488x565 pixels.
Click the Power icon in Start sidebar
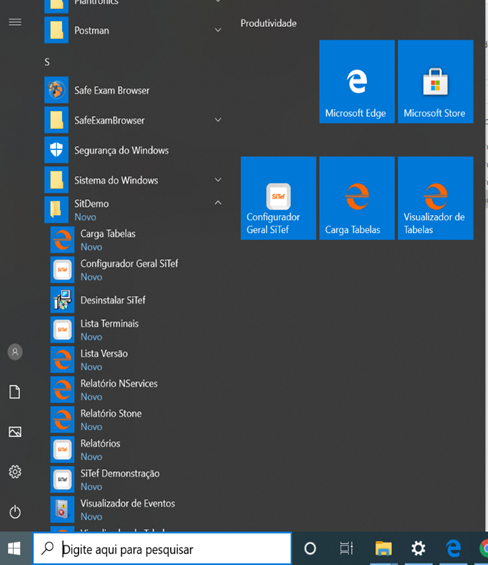coord(15,512)
